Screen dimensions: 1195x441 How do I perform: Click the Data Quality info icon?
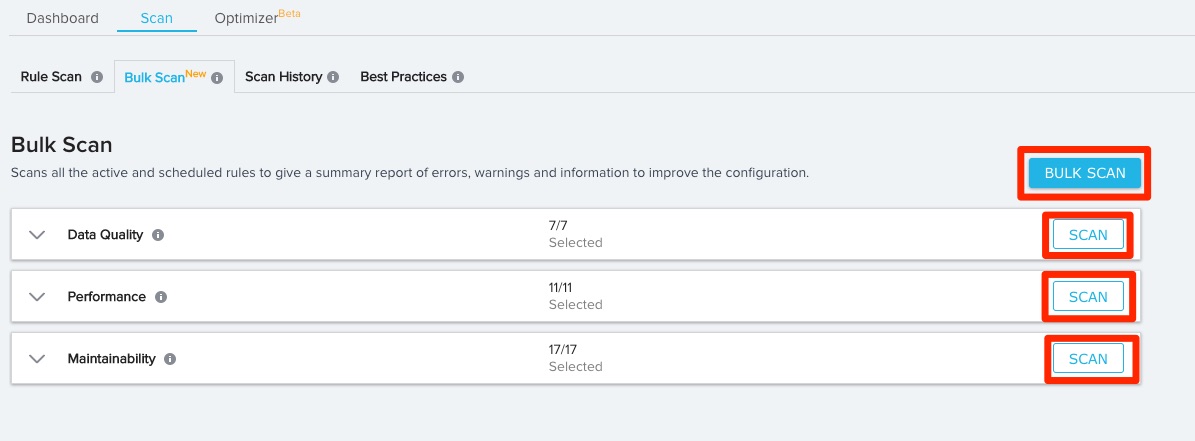(x=158, y=235)
